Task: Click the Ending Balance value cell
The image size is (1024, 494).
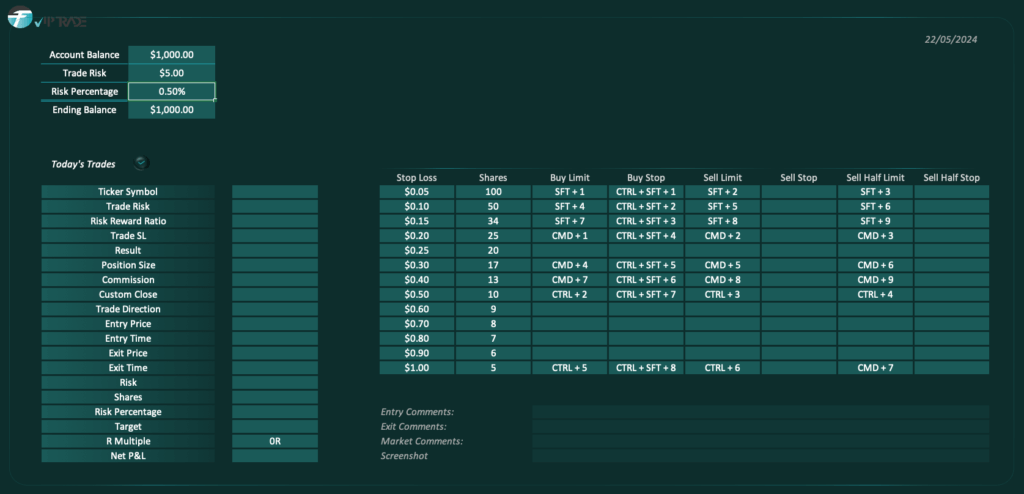Action: click(171, 110)
